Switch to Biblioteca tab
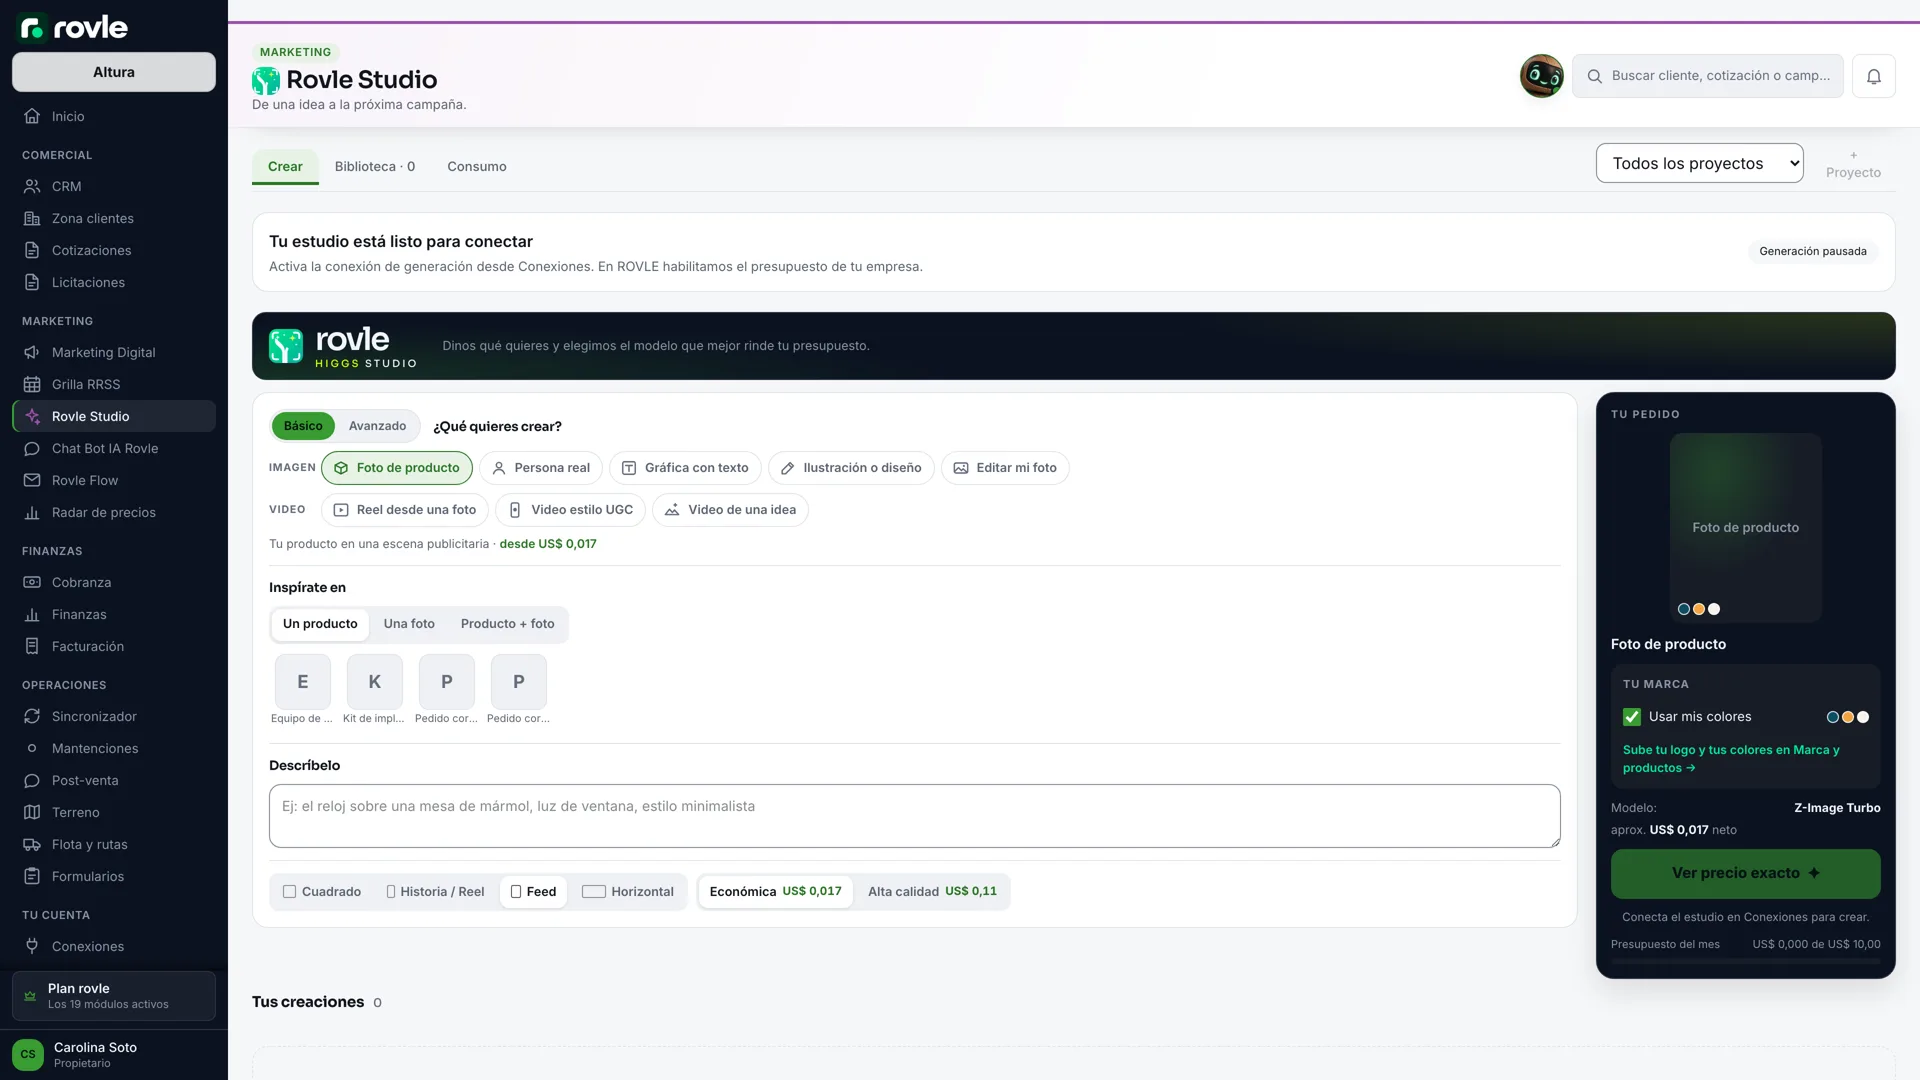Image resolution: width=1920 pixels, height=1080 pixels. [374, 167]
